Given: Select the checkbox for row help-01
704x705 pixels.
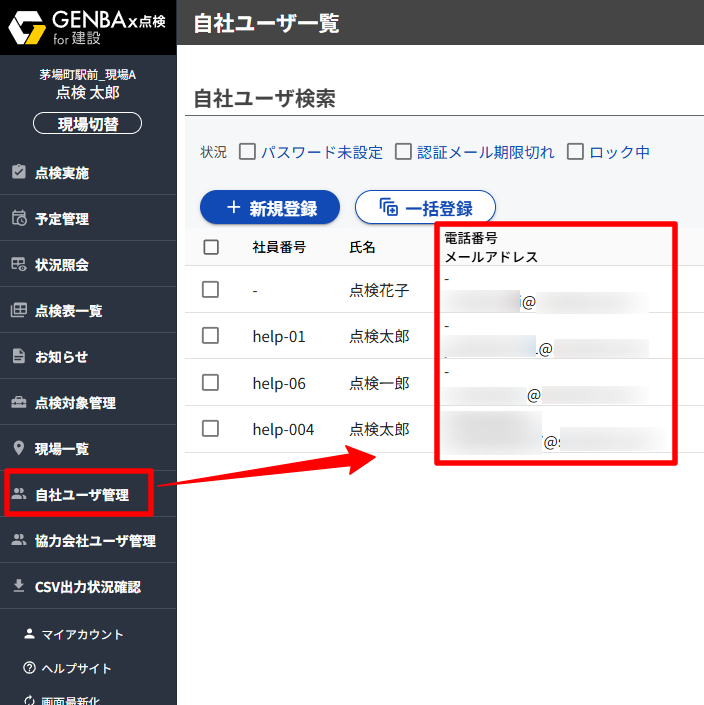Looking at the screenshot, I should click(x=210, y=336).
